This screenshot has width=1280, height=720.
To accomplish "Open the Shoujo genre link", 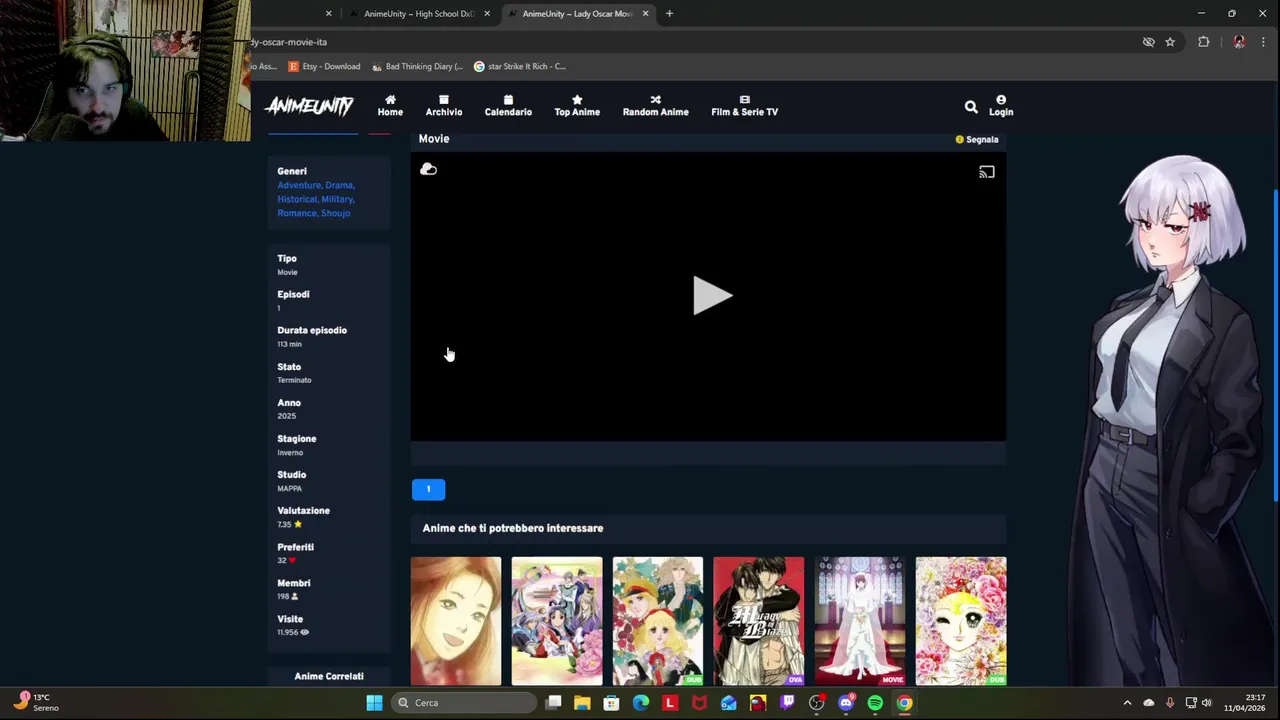I will click(x=335, y=213).
